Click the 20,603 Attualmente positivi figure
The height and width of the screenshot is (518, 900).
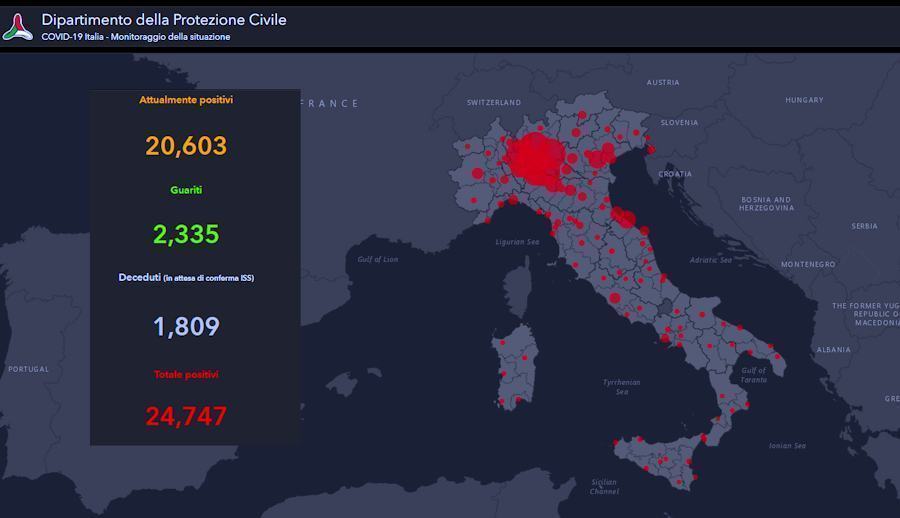[186, 146]
